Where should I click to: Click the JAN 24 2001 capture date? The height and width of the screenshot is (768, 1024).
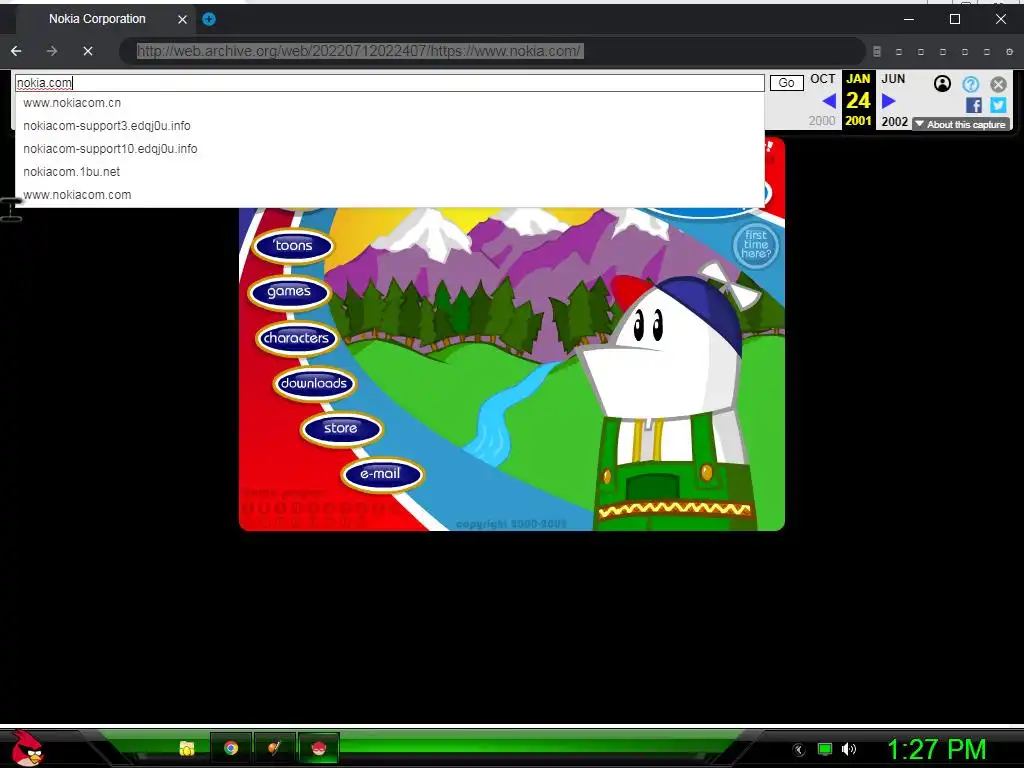[858, 99]
